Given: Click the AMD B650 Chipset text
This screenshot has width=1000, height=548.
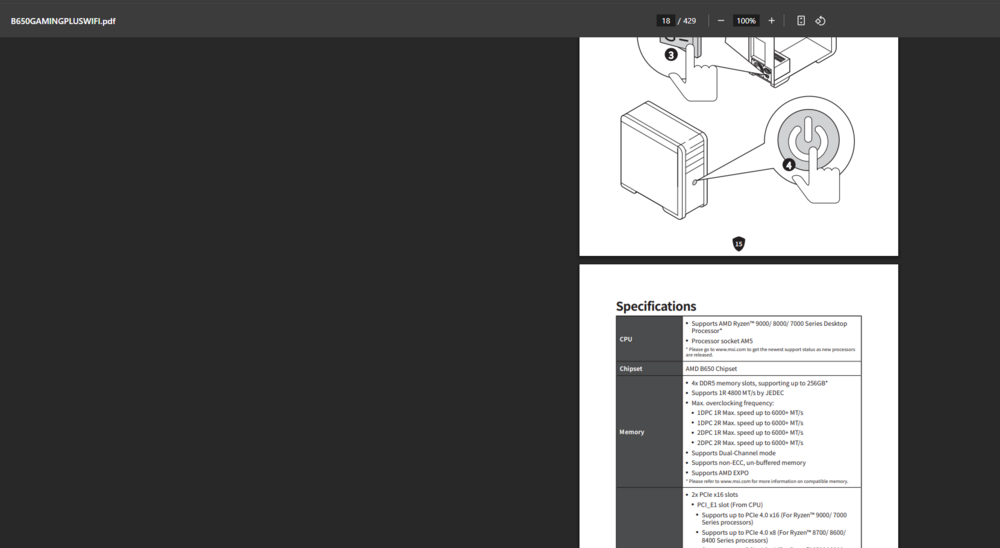Looking at the screenshot, I should pos(711,369).
